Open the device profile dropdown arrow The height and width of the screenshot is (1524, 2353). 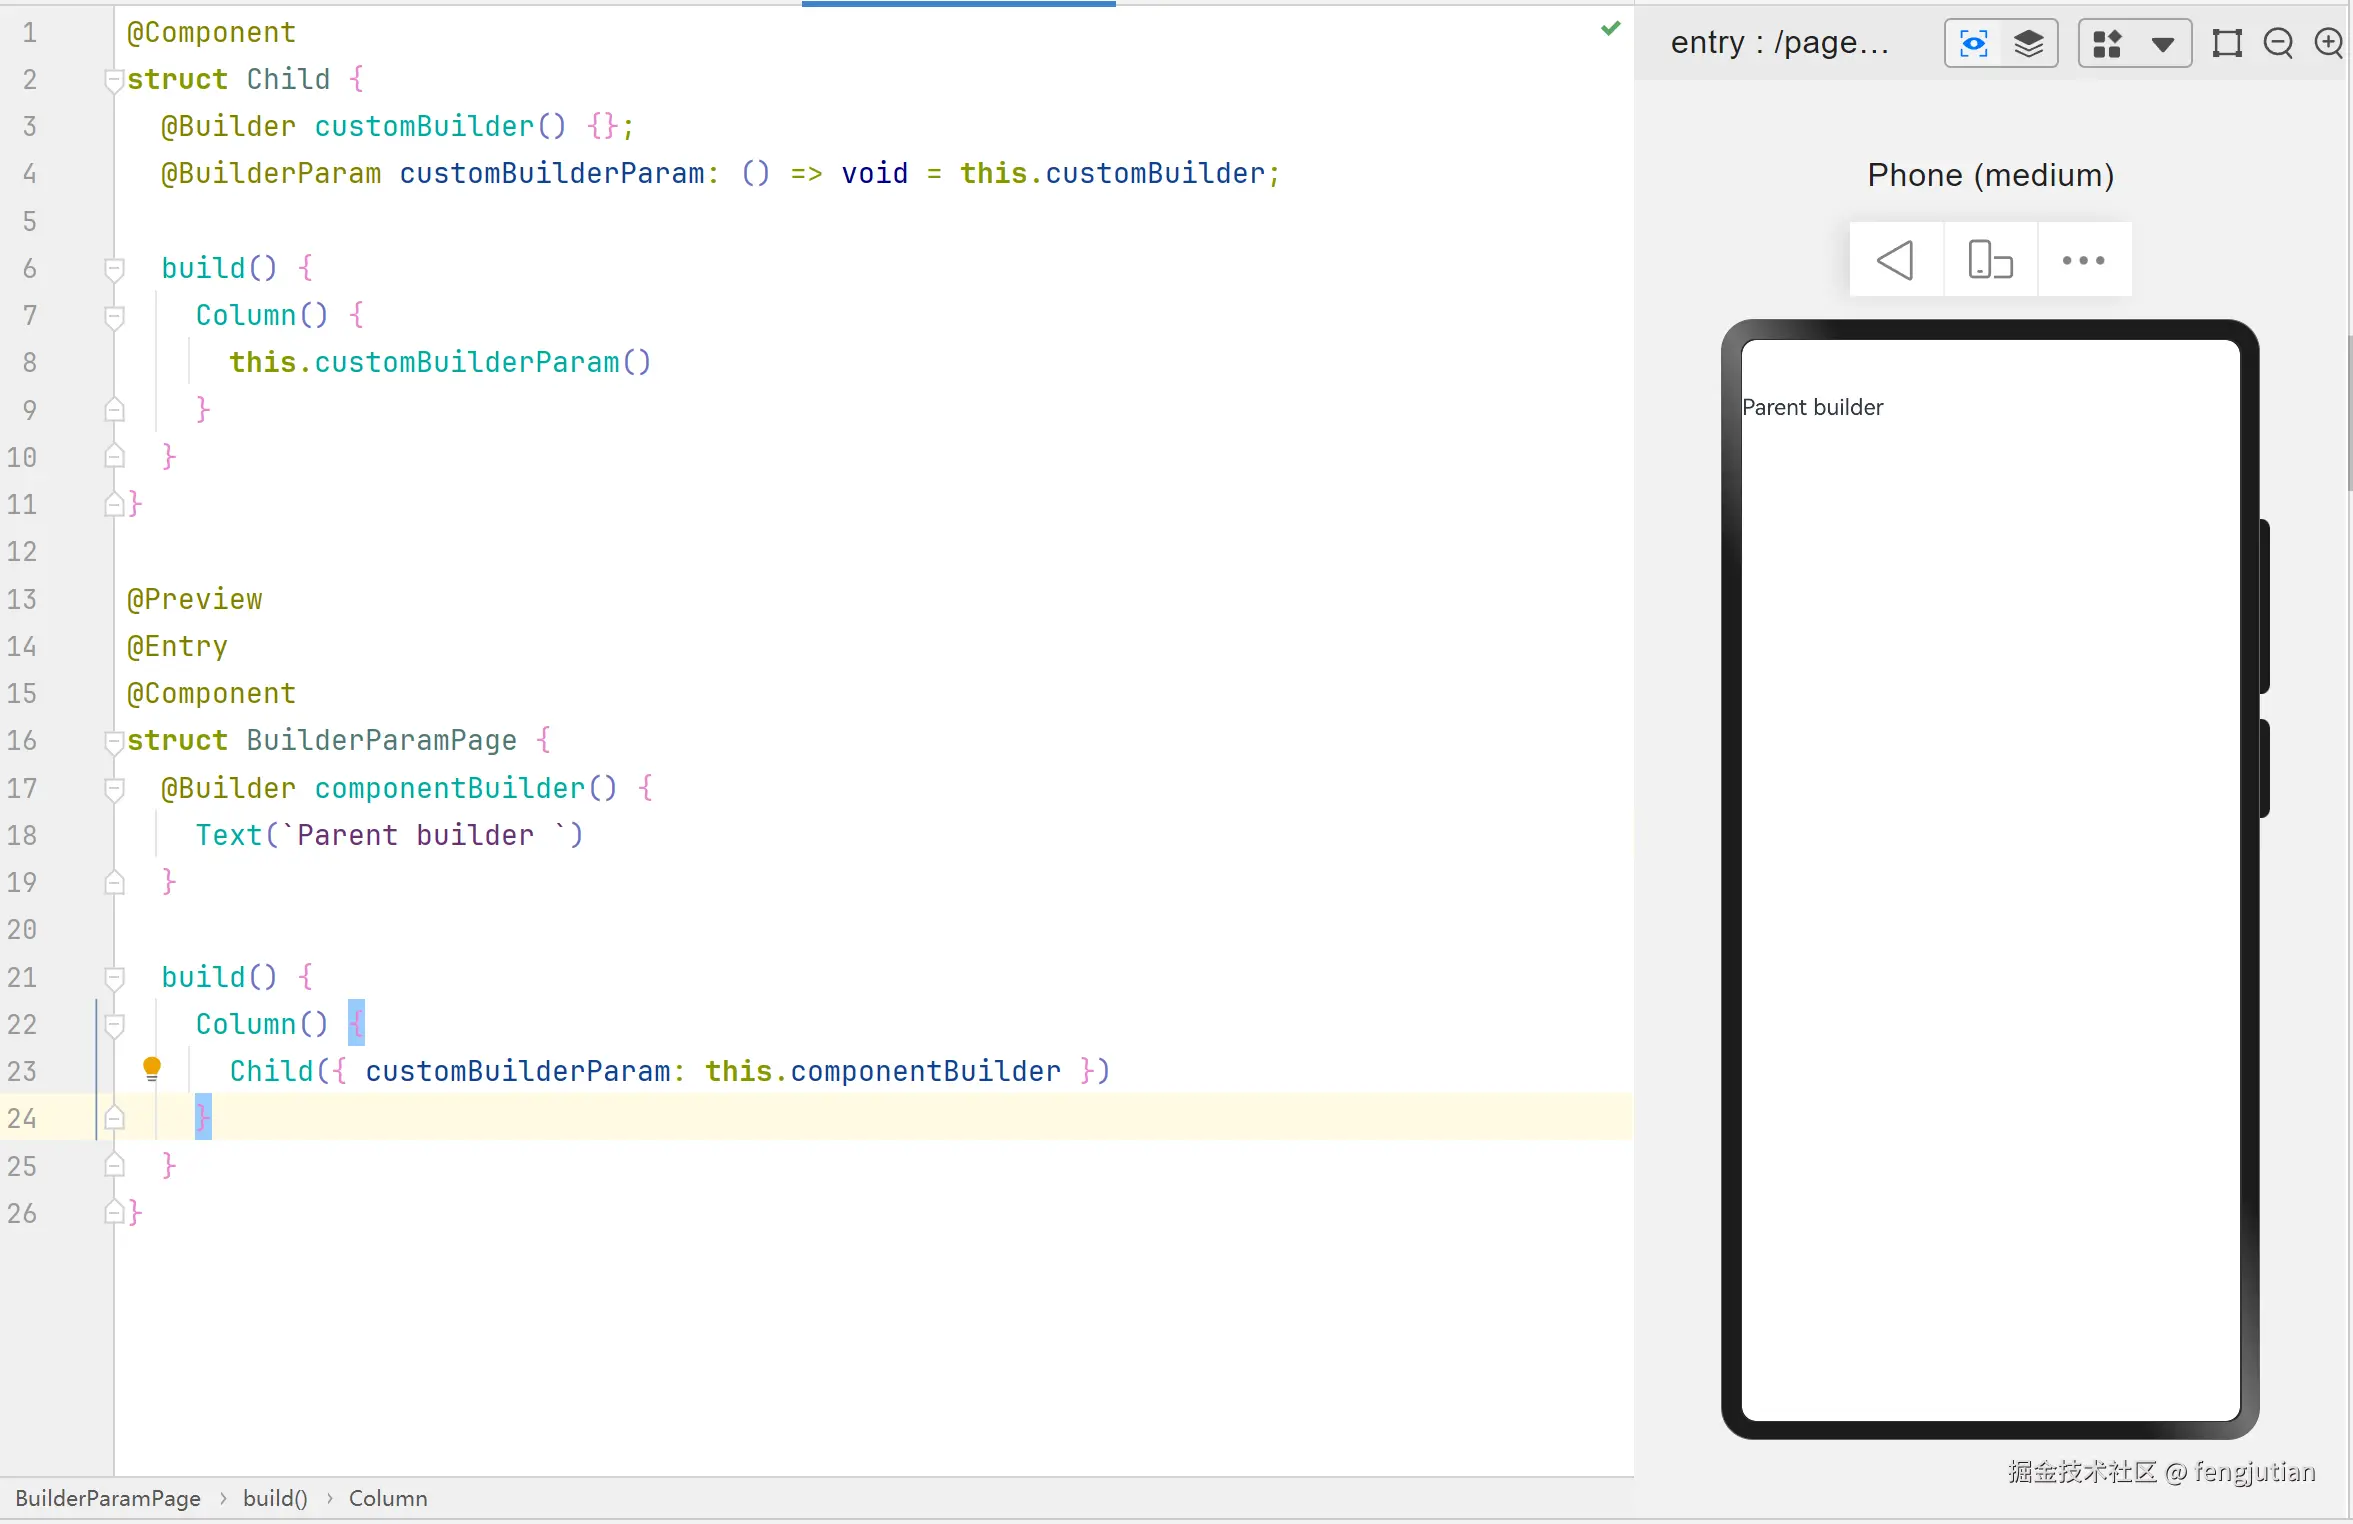tap(2162, 44)
